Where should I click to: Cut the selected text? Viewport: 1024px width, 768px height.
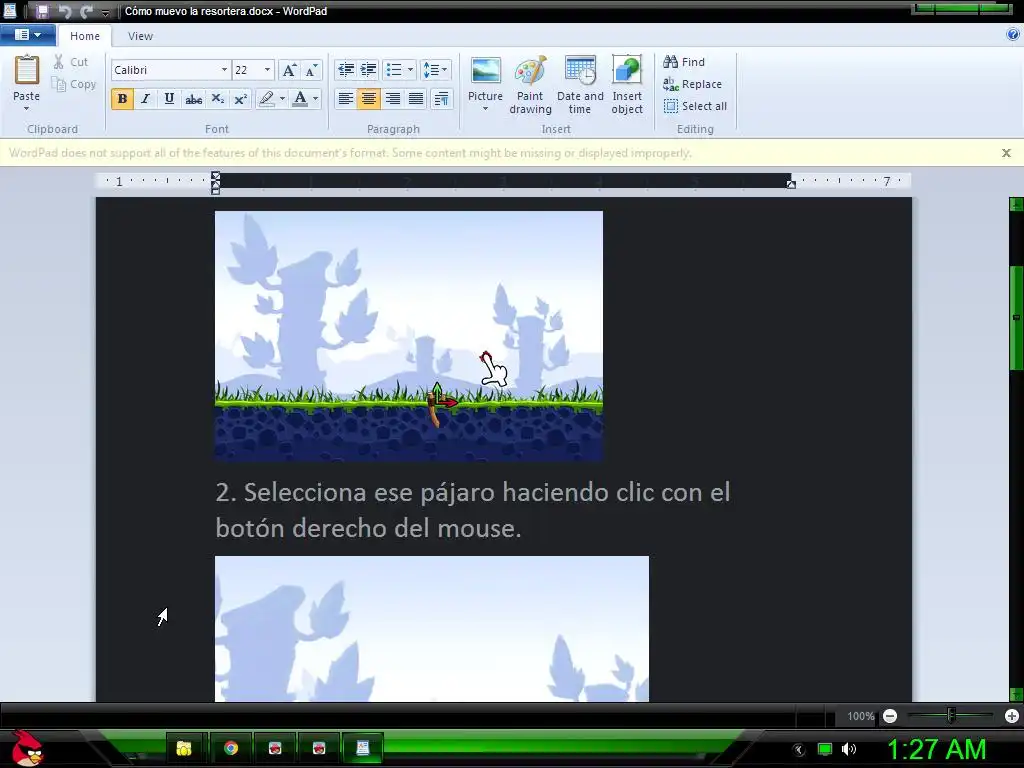pyautogui.click(x=71, y=62)
